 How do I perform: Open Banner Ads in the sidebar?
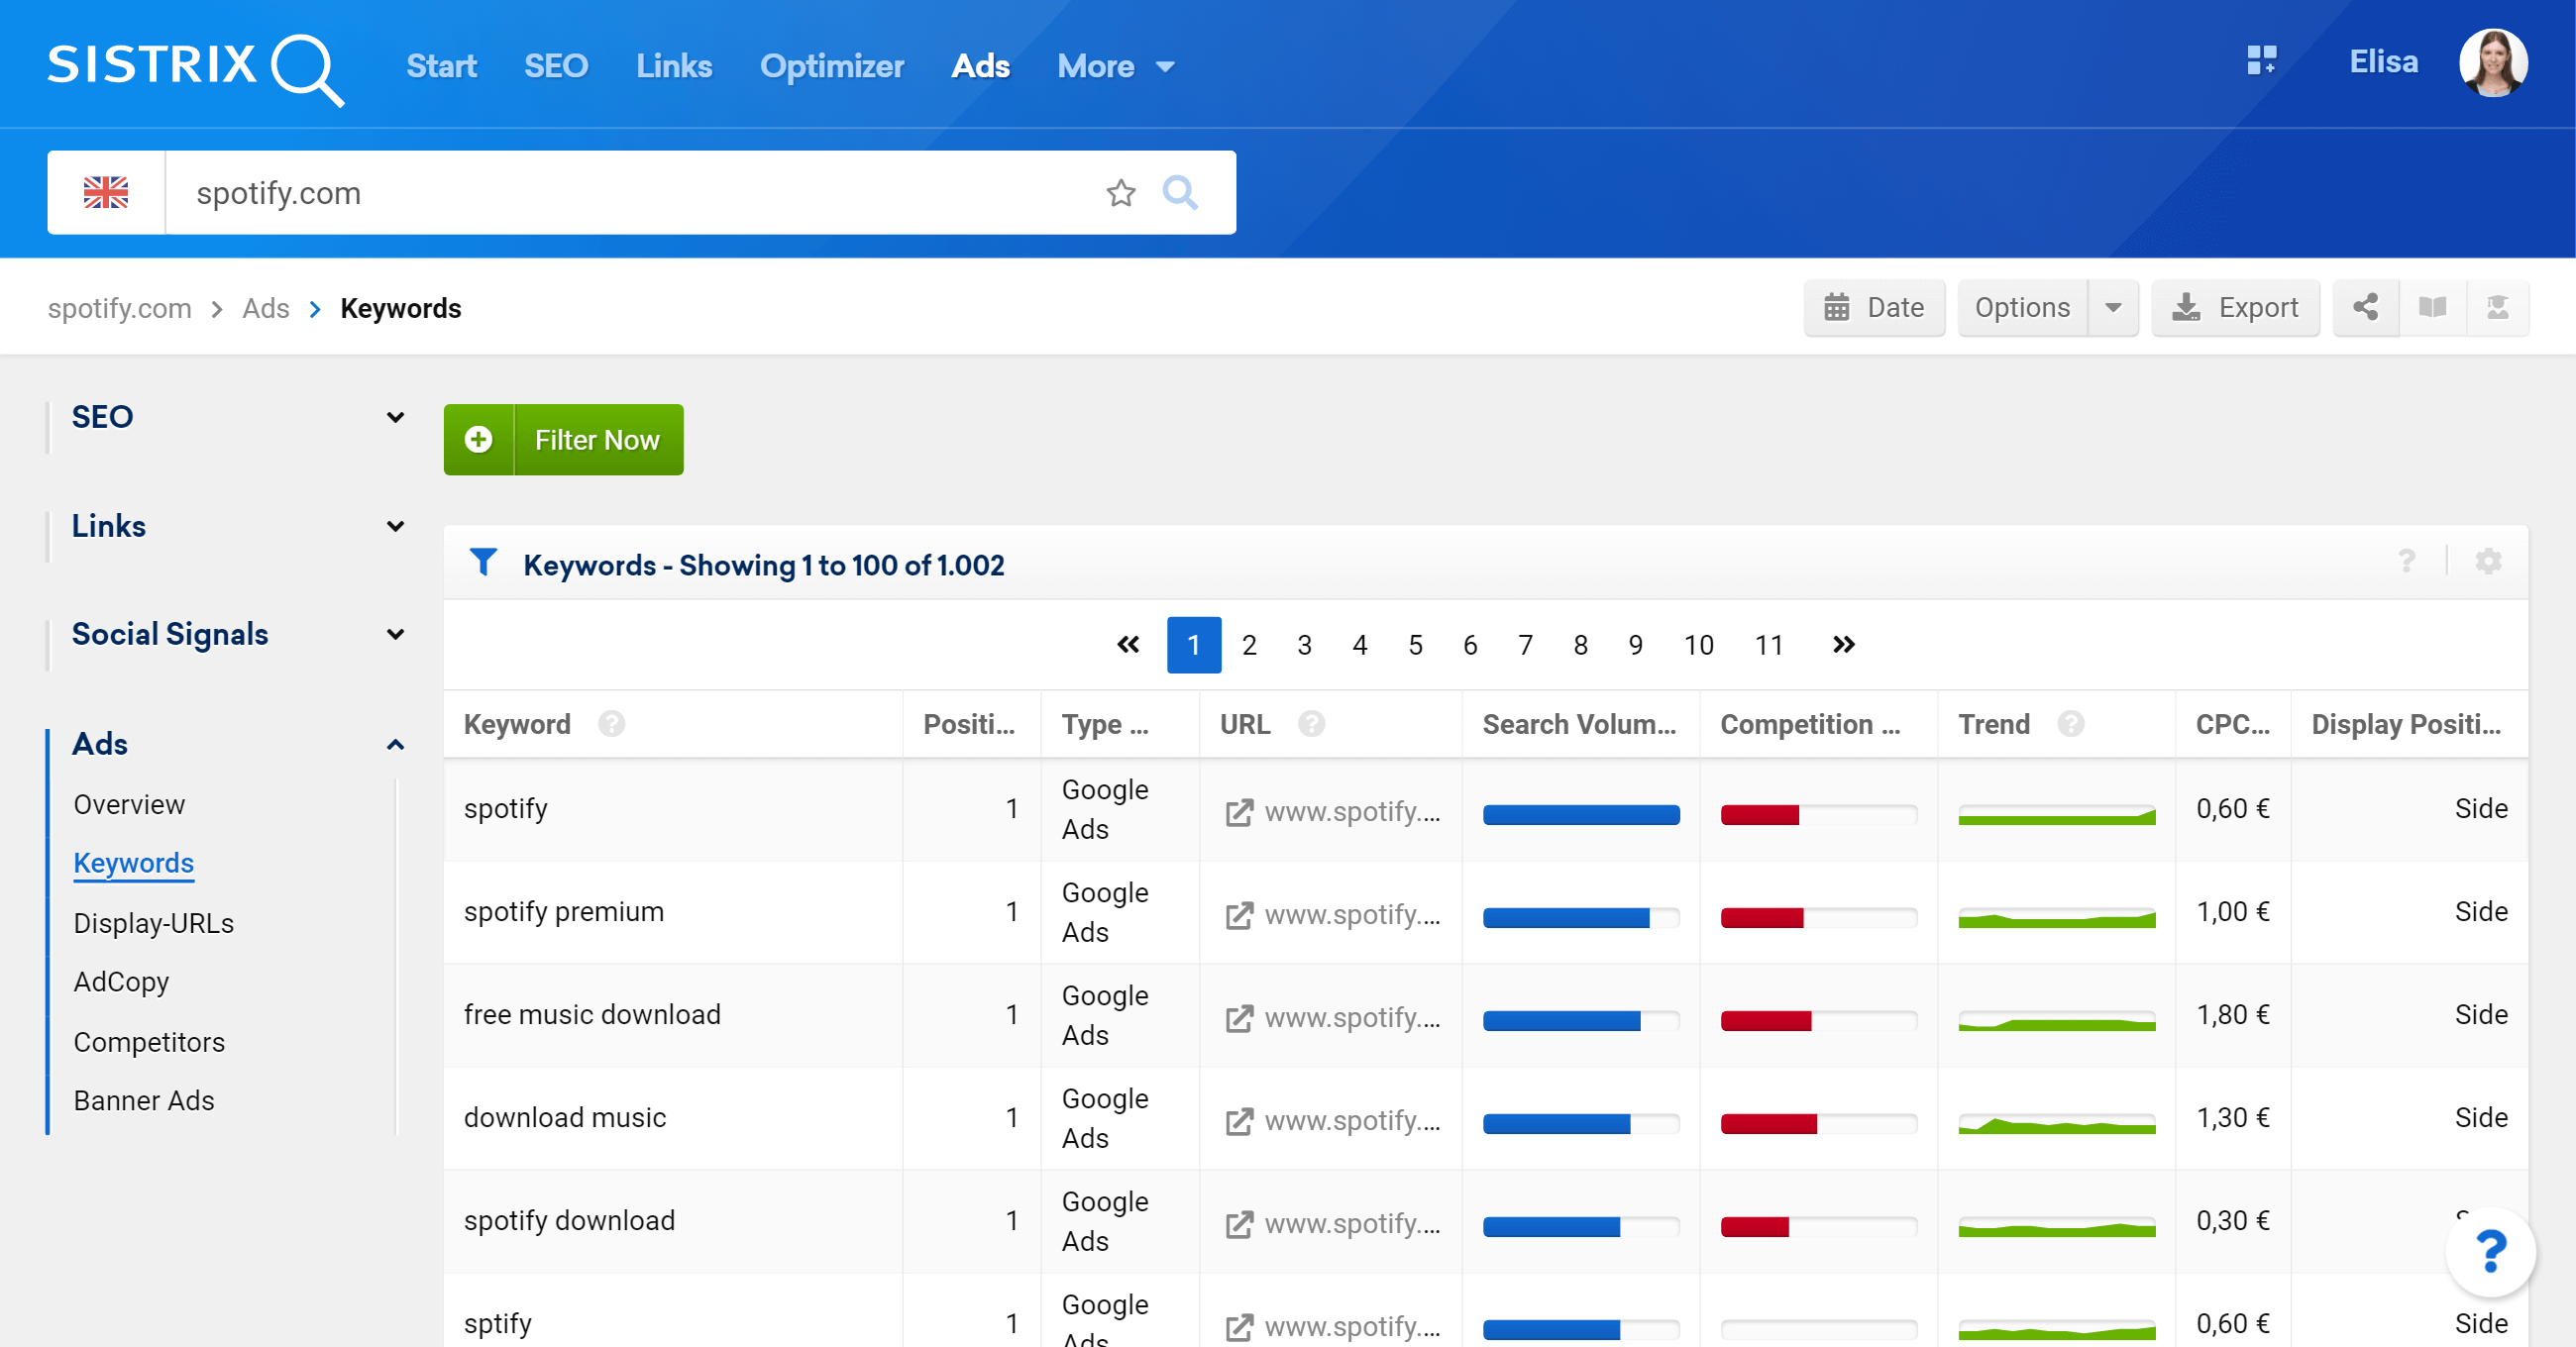(x=144, y=1100)
